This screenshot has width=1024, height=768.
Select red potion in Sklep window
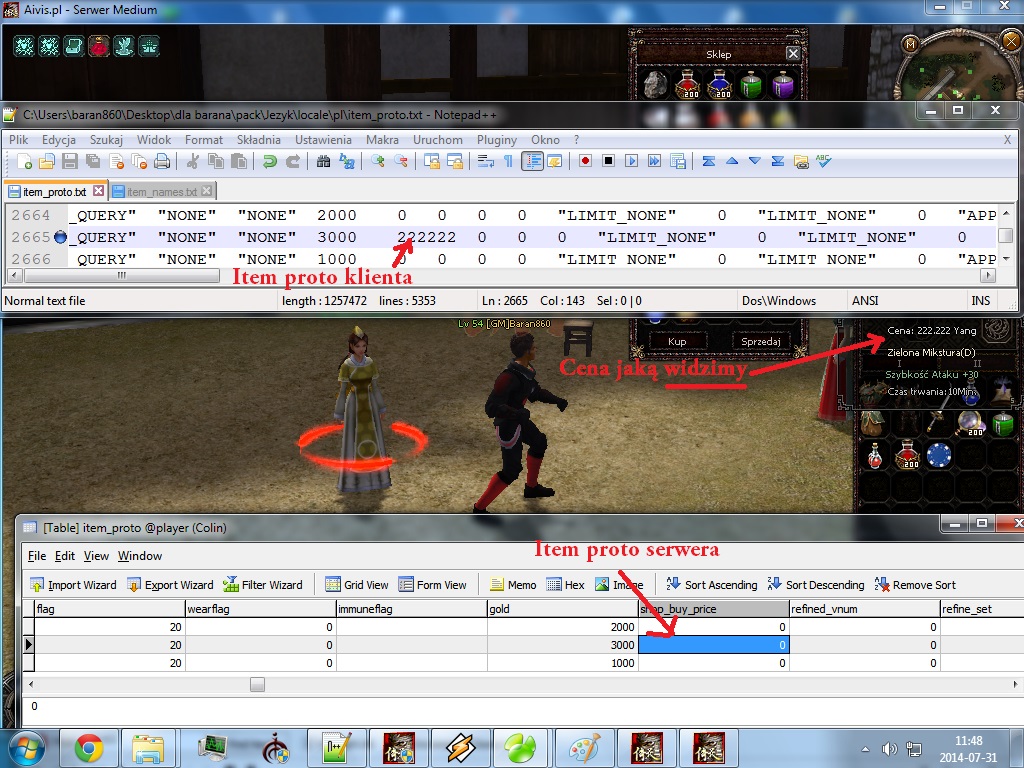[x=688, y=85]
